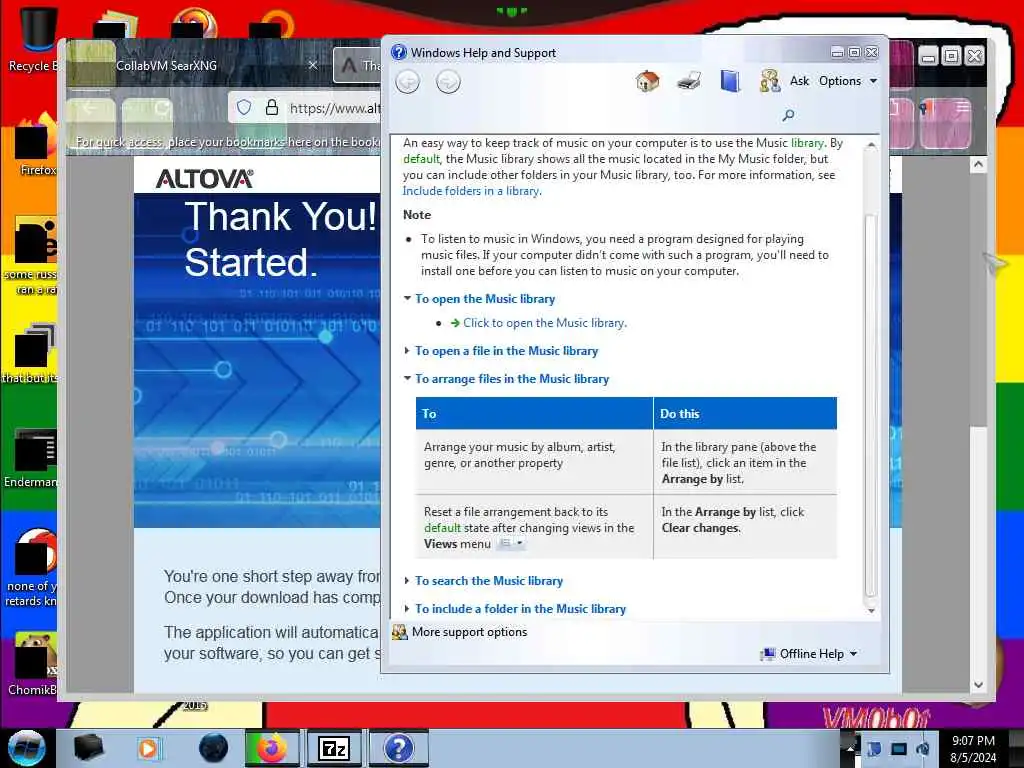Open Help and Support home page
1024x768 pixels.
[x=647, y=81]
